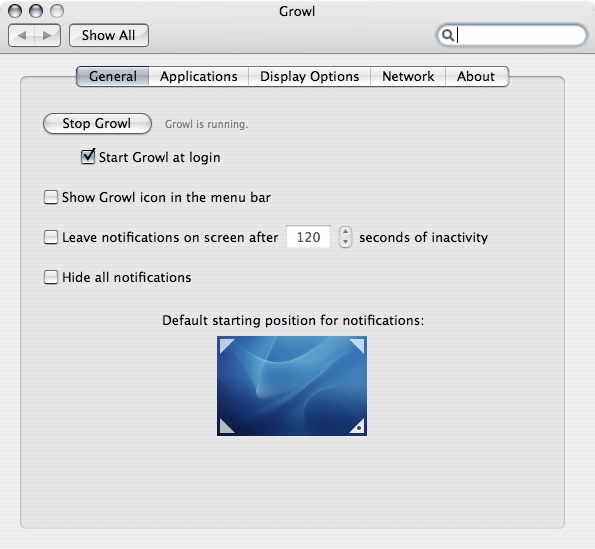The image size is (595, 549).
Task: Enable Leave notifications on screen checkbox
Action: tap(50, 237)
